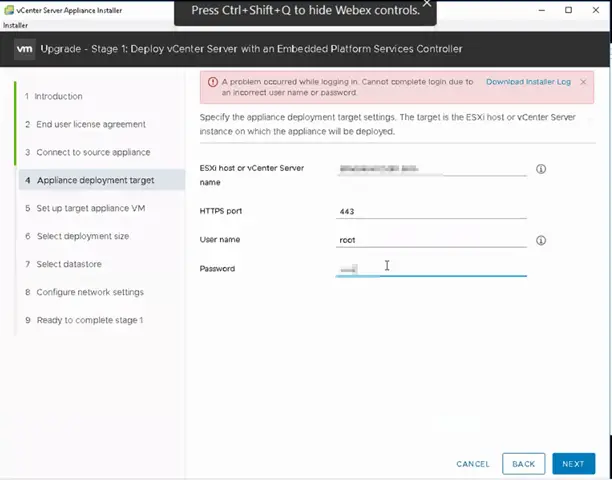Dismiss the login error alert banner

583,82
